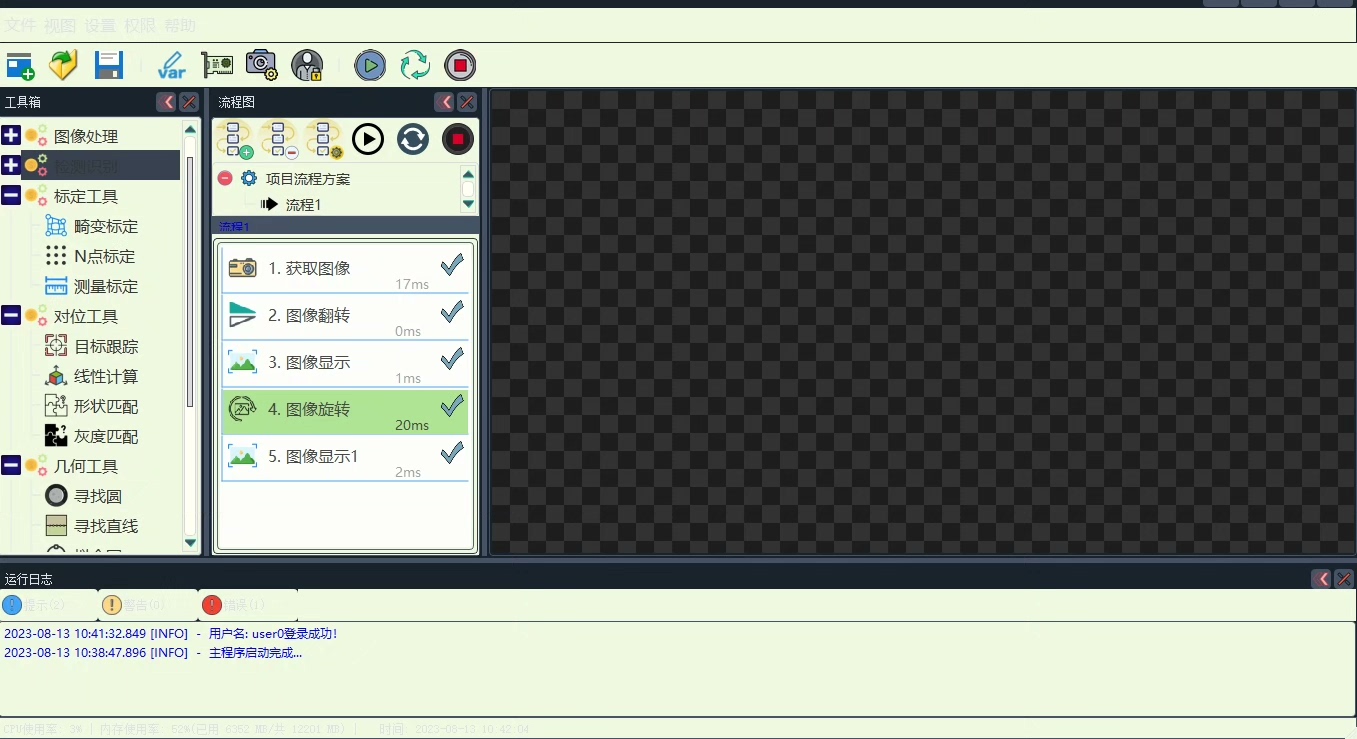The image size is (1357, 739).
Task: Click flow tree scrollbar down arrow
Action: pos(468,204)
